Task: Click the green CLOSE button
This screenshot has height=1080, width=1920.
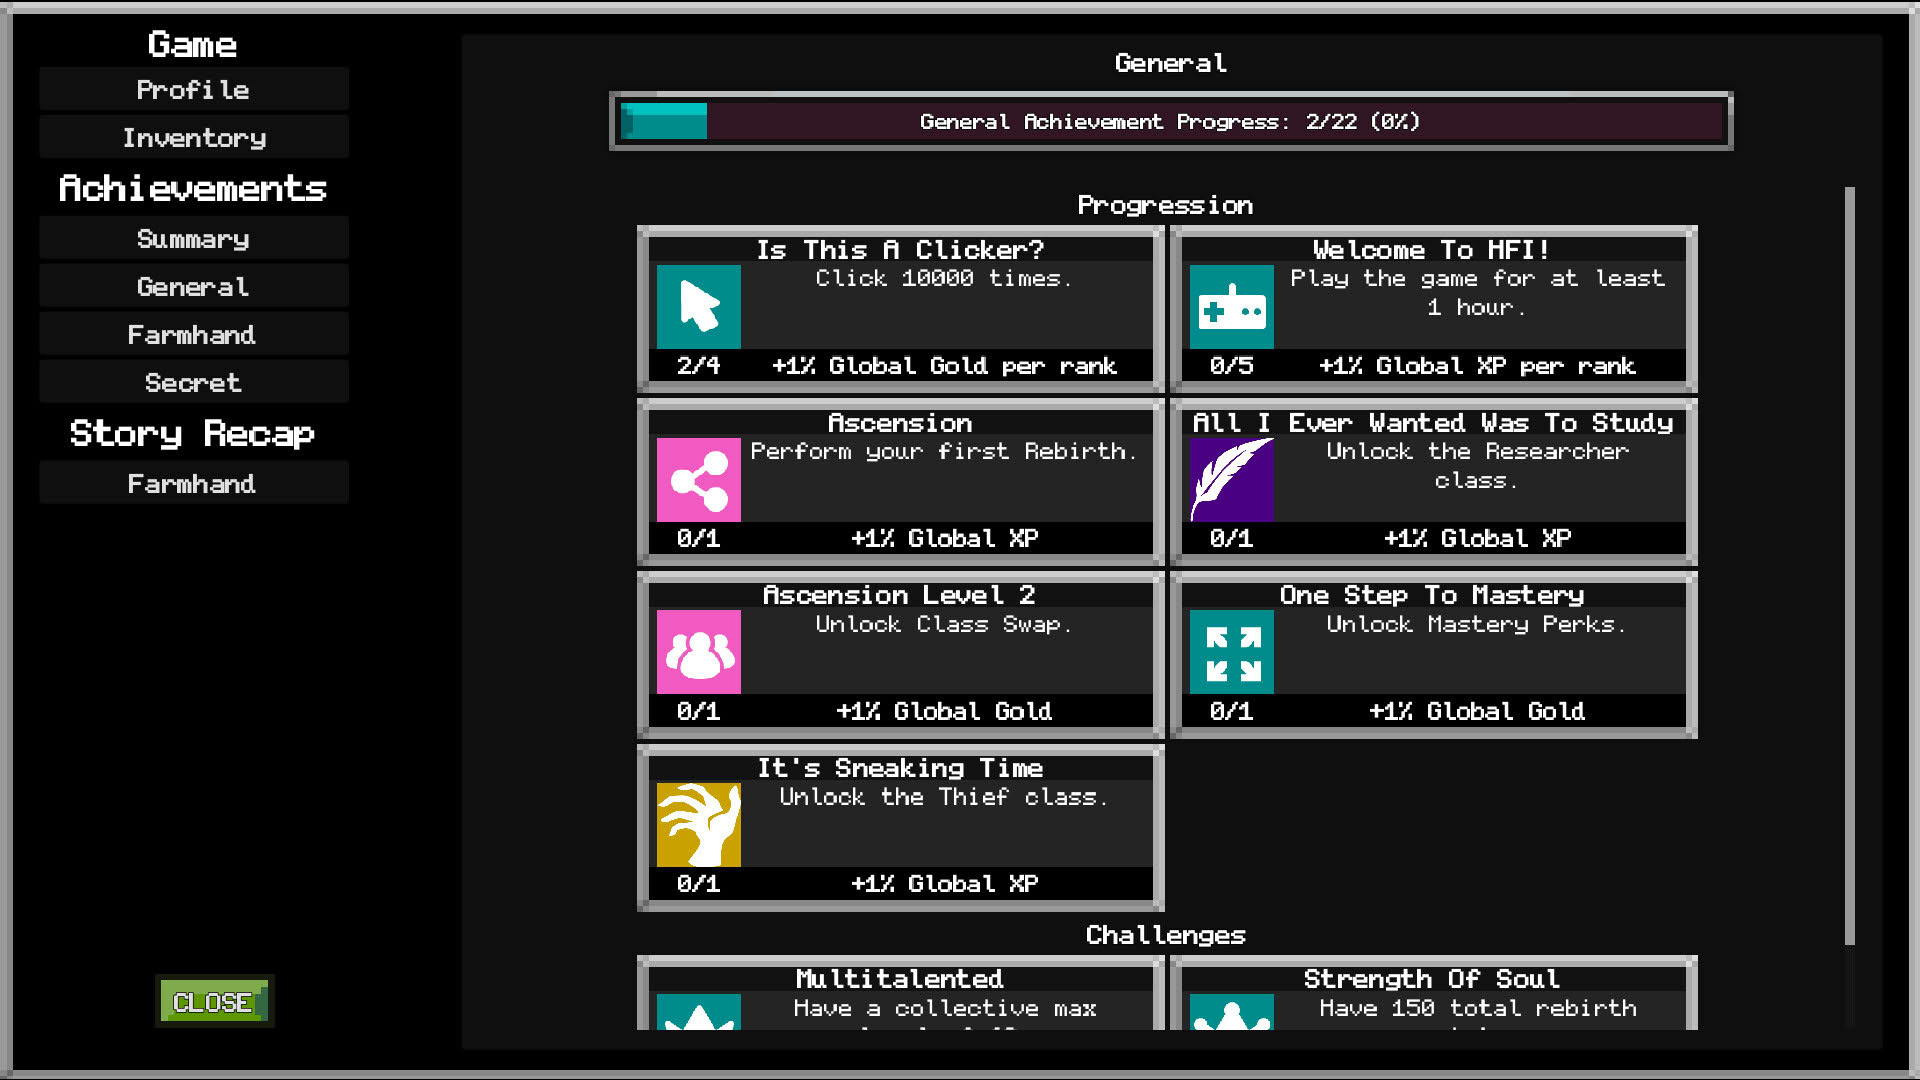Action: (214, 1001)
